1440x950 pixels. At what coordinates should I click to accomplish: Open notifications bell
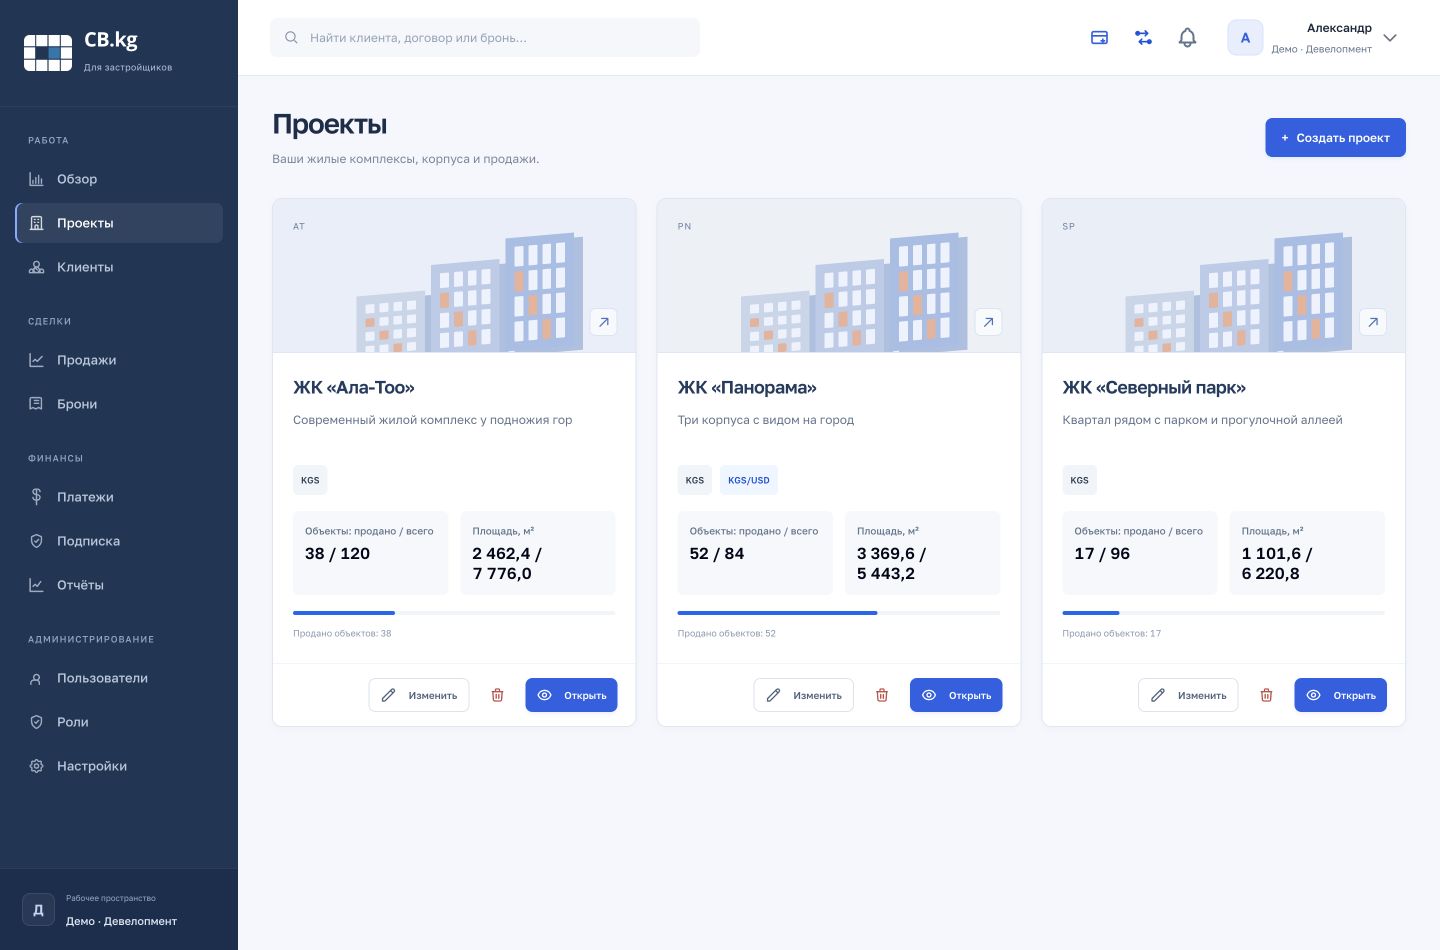click(x=1187, y=38)
